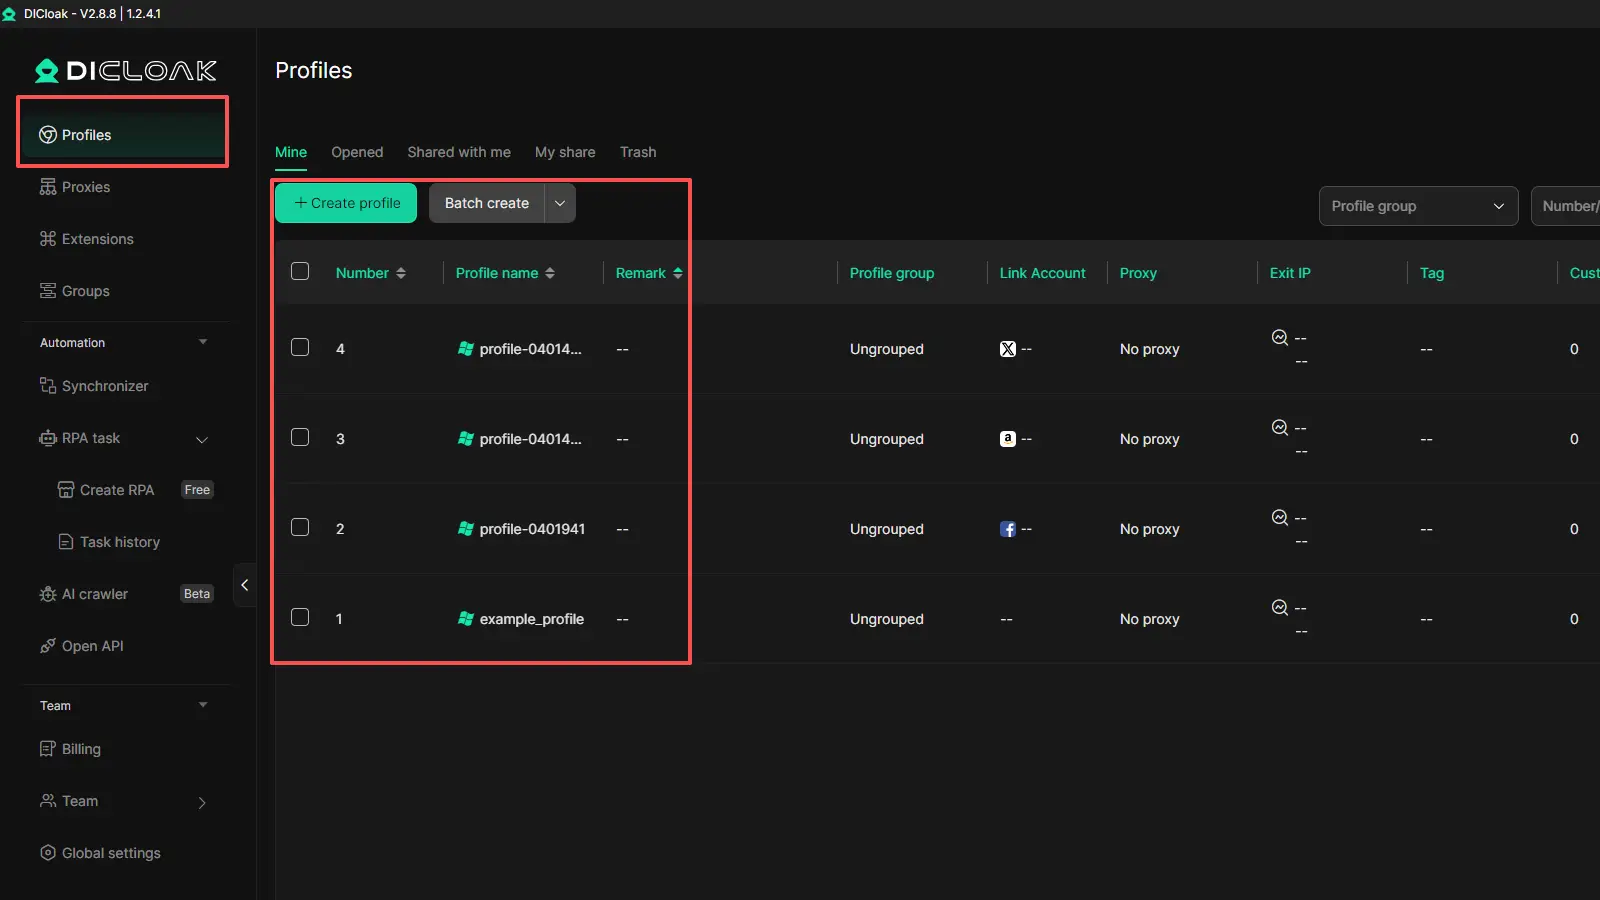
Task: Click the Create profile button
Action: pyautogui.click(x=346, y=203)
